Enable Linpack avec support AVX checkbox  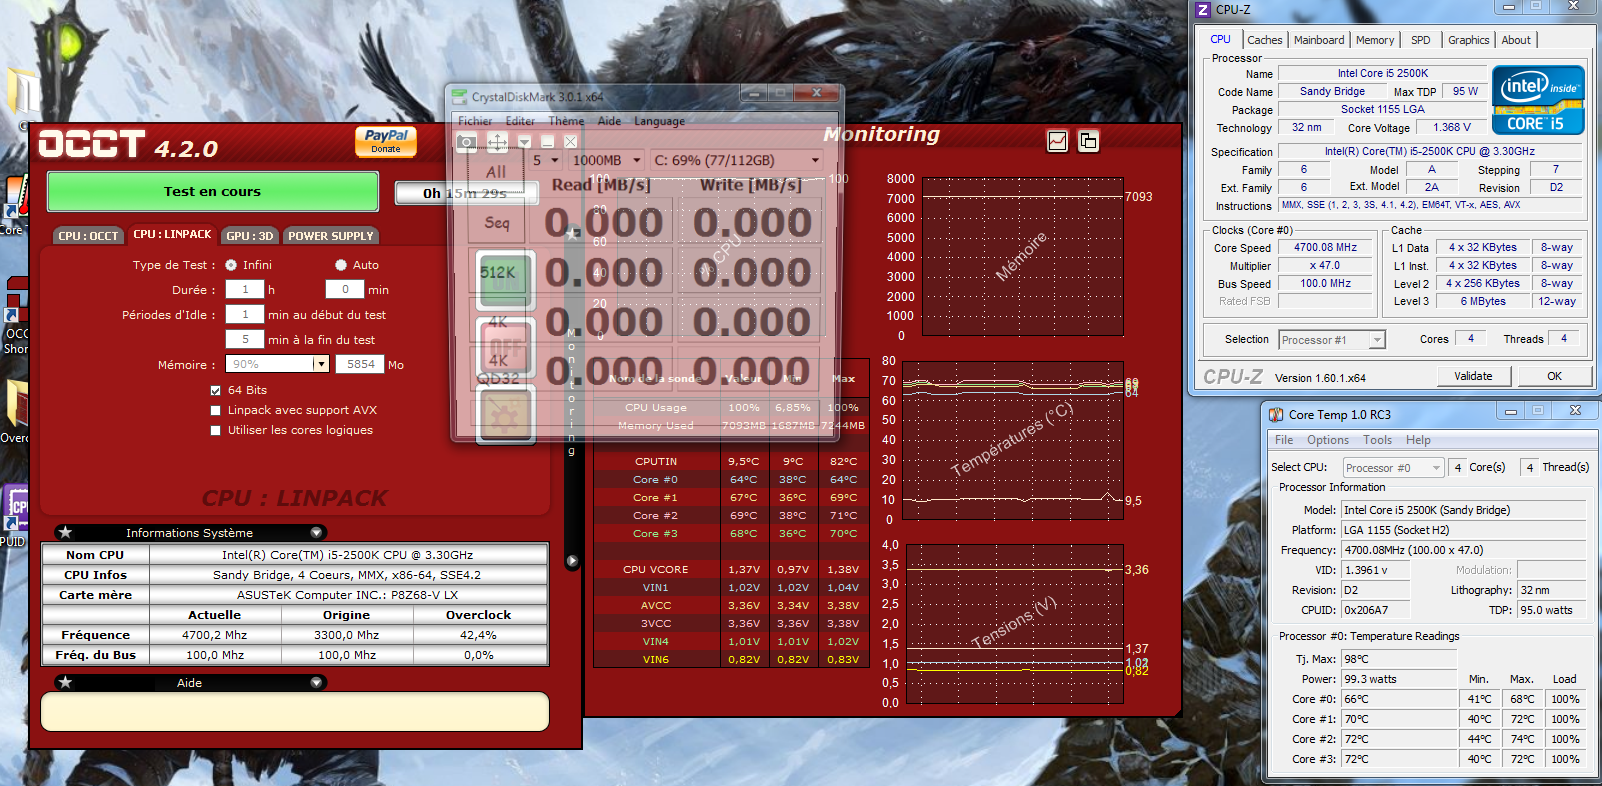coord(215,410)
